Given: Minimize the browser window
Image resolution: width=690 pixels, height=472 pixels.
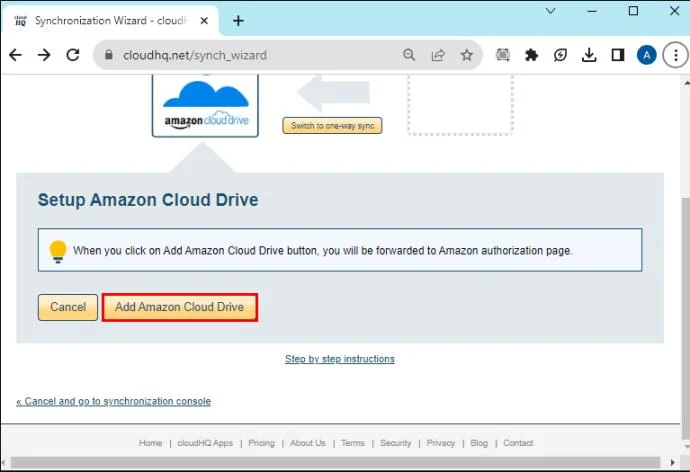Looking at the screenshot, I should click(x=592, y=11).
